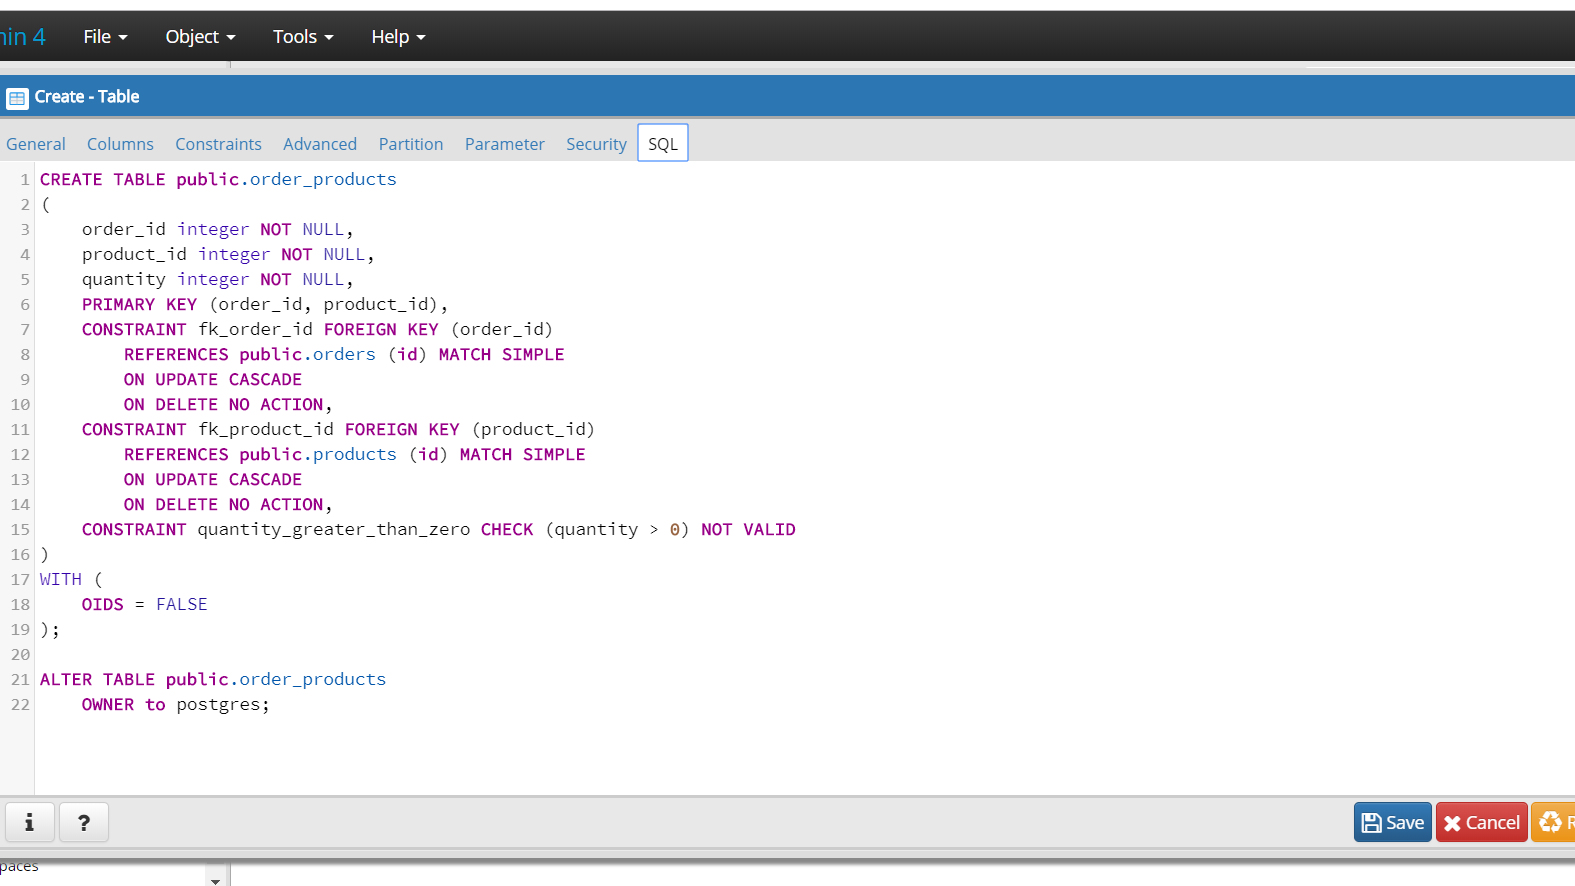Switch to the General tab

36,144
